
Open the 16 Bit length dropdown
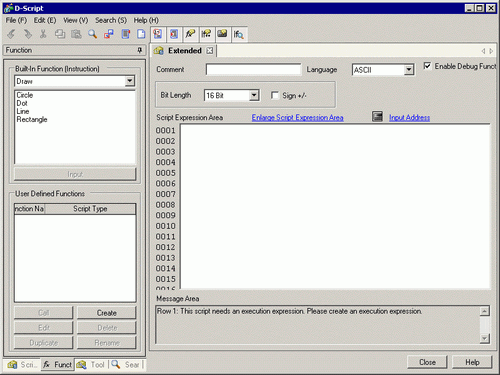pyautogui.click(x=254, y=95)
